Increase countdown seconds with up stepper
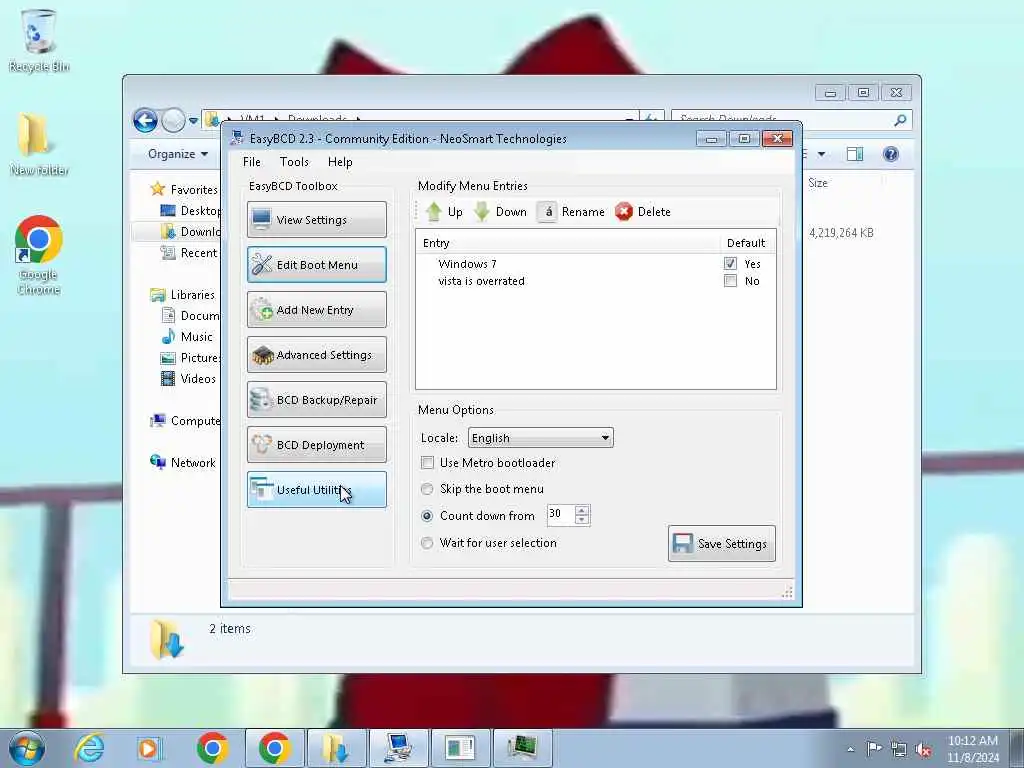The image size is (1024, 768). coord(583,510)
